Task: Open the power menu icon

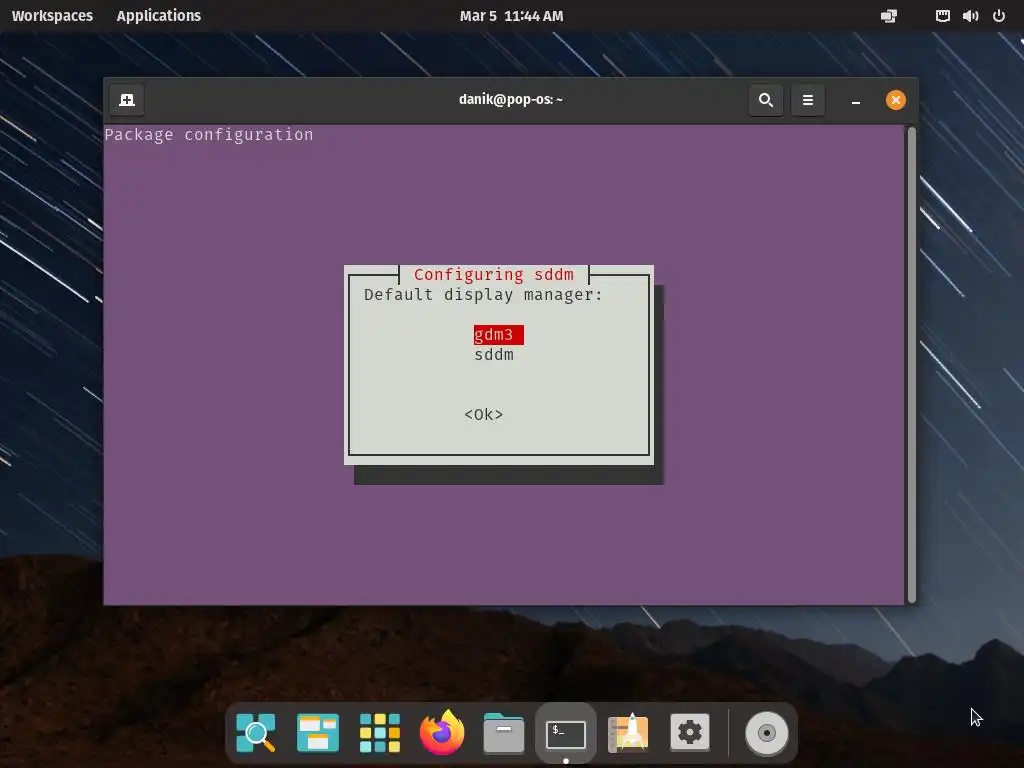Action: click(999, 16)
